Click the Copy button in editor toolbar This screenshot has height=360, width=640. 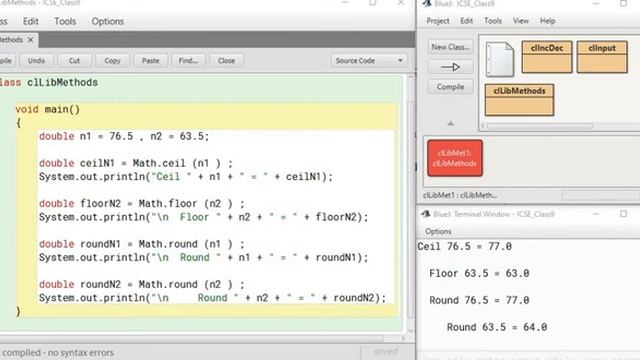pos(112,60)
